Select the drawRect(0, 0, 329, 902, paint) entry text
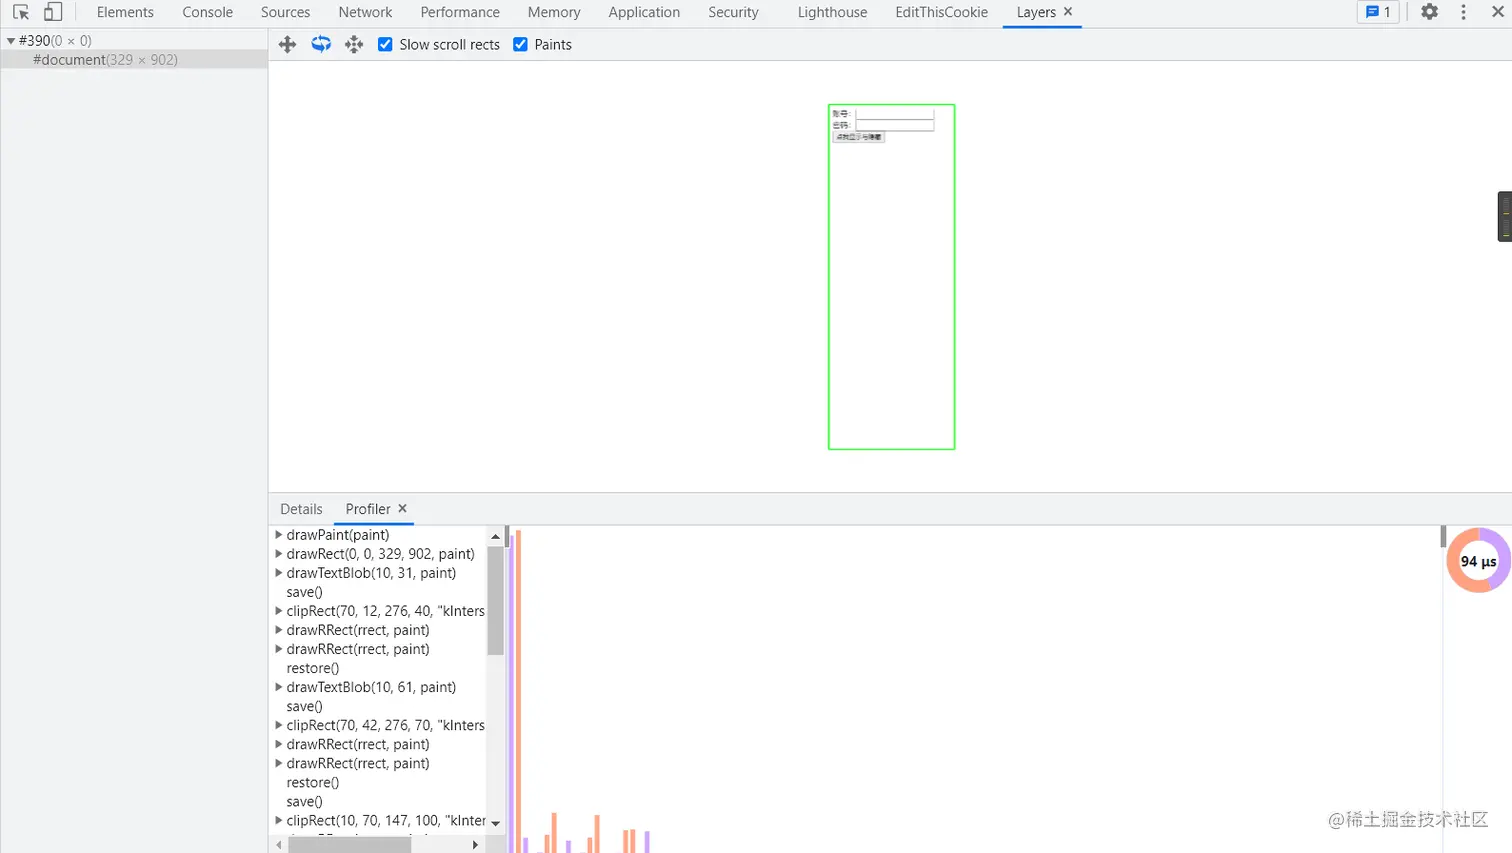Screen dimensions: 1512x853 tap(380, 554)
